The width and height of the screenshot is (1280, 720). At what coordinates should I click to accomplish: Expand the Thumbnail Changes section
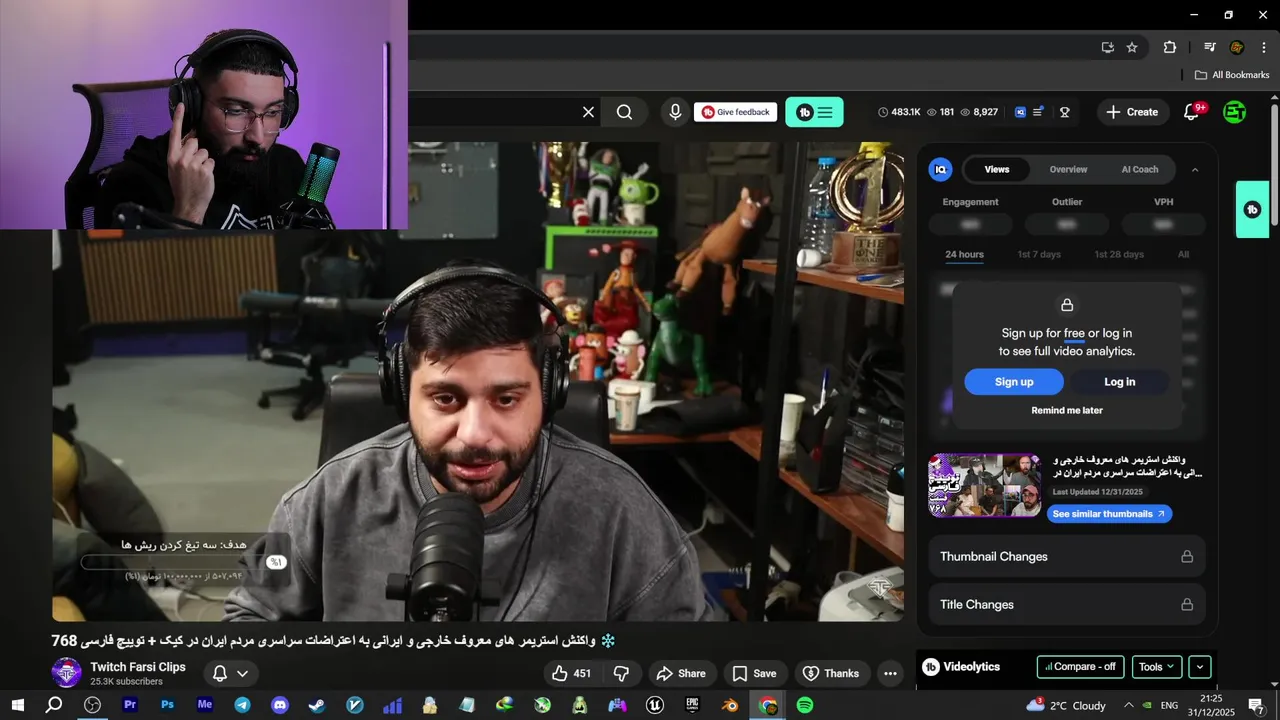coord(1066,557)
